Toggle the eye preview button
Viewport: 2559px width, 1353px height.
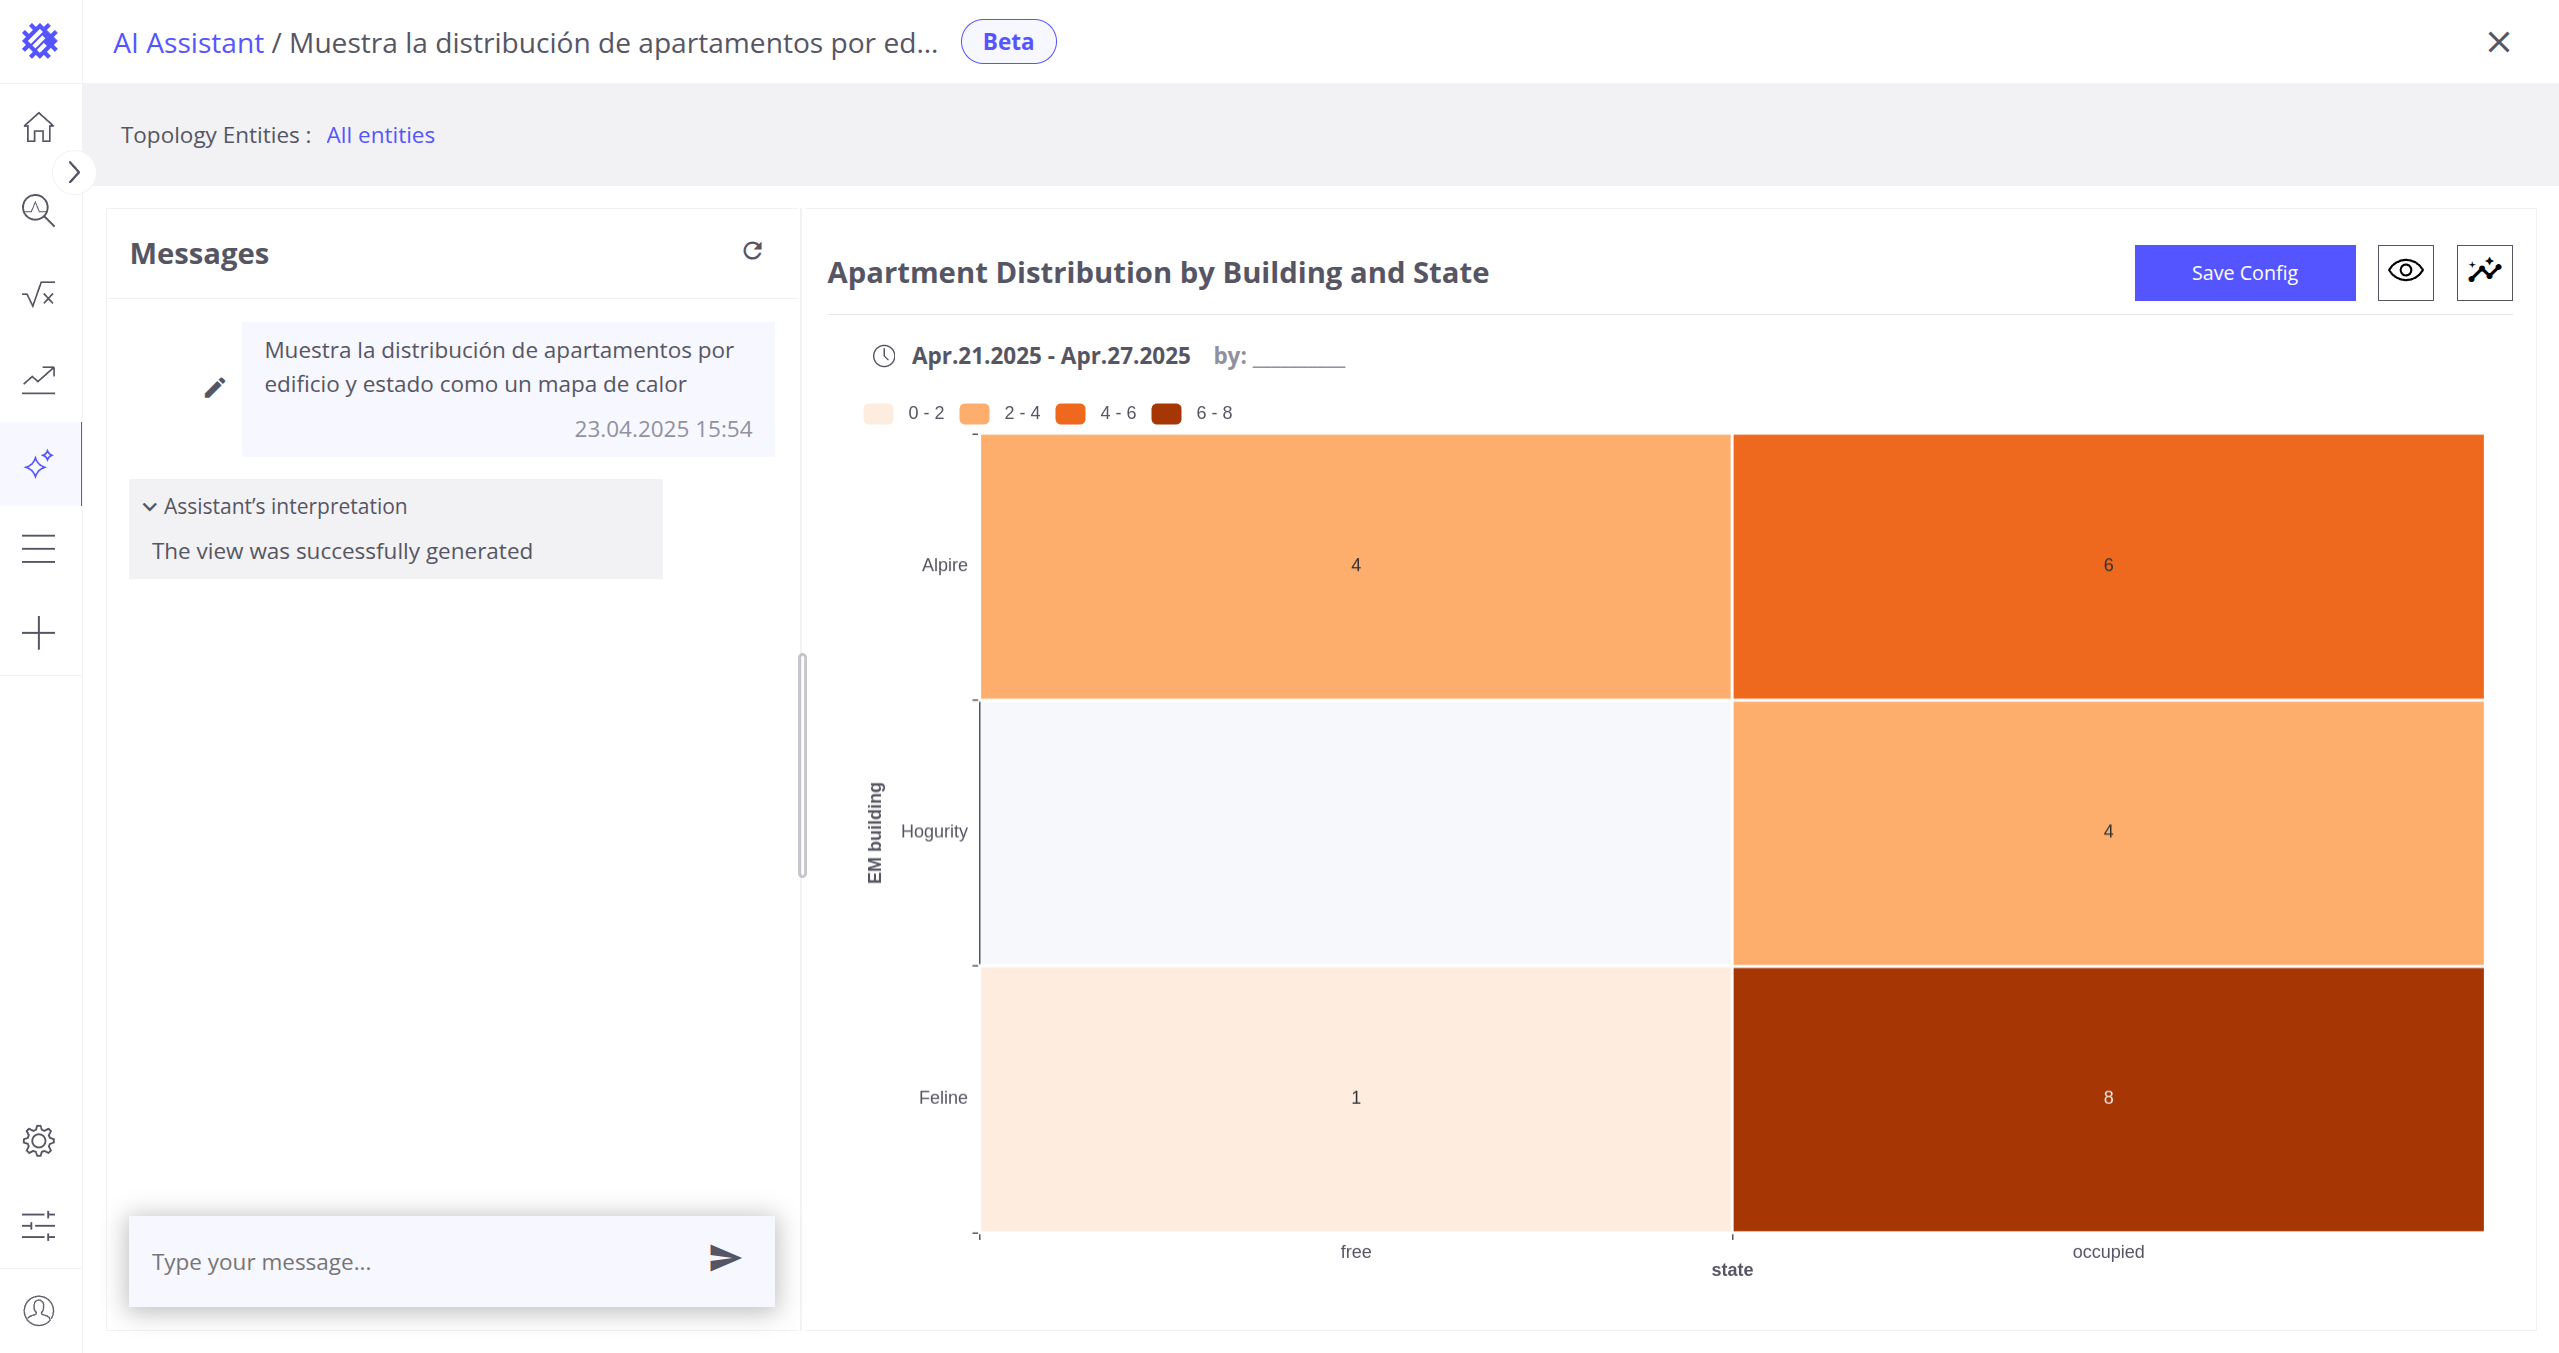pyautogui.click(x=2405, y=272)
